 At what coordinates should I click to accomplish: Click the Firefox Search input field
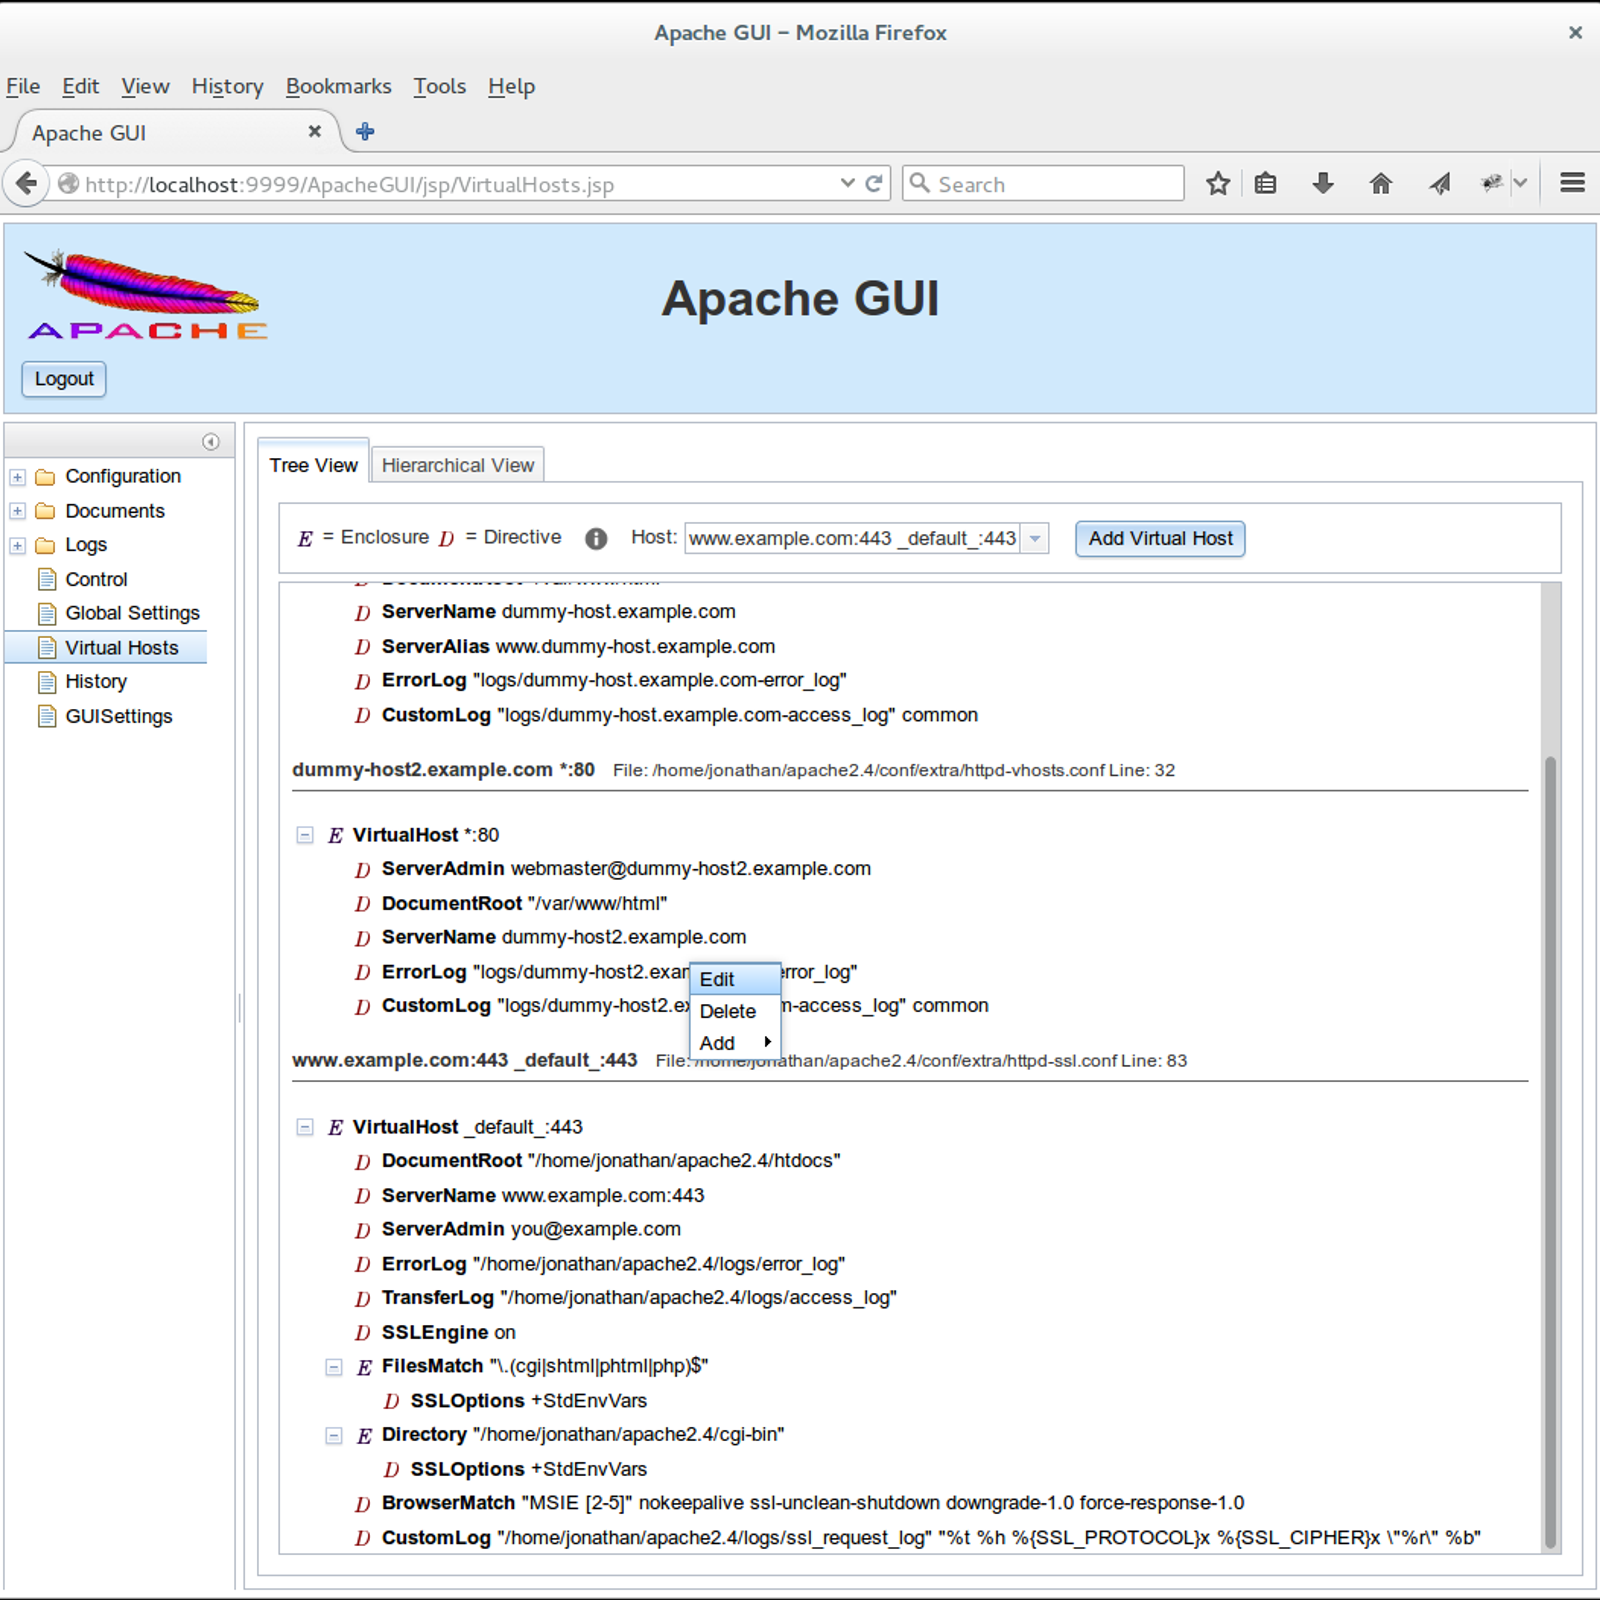(1043, 183)
